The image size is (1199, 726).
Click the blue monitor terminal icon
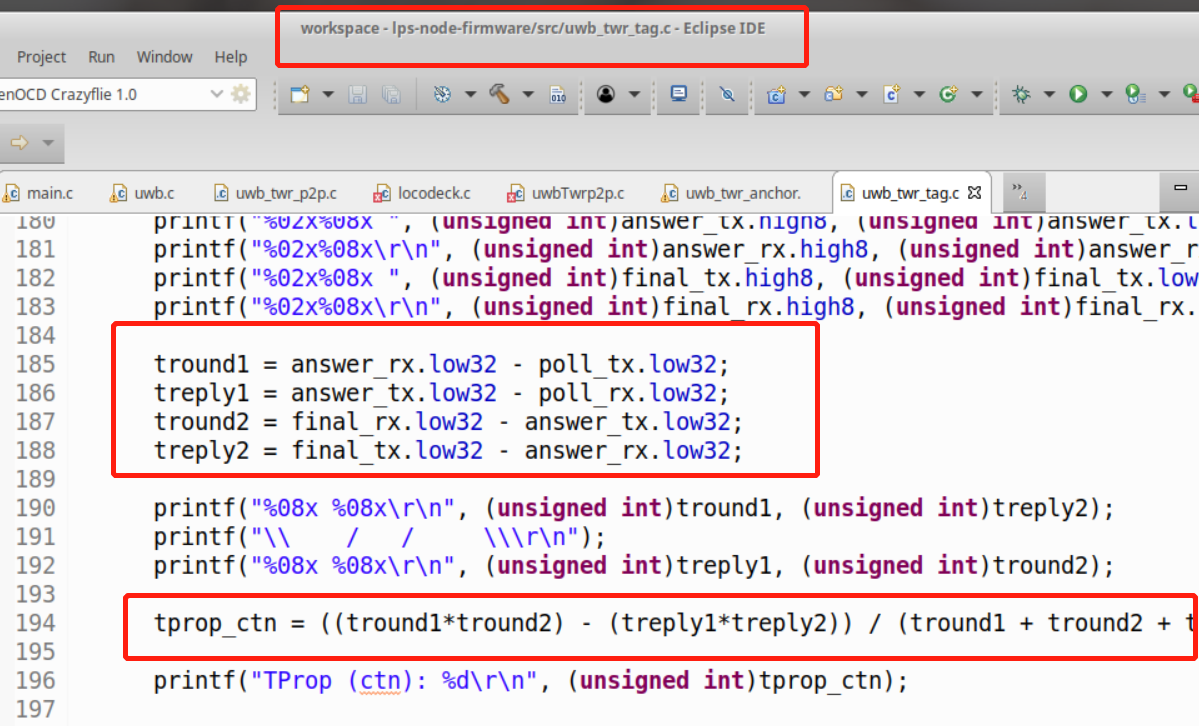pos(678,94)
